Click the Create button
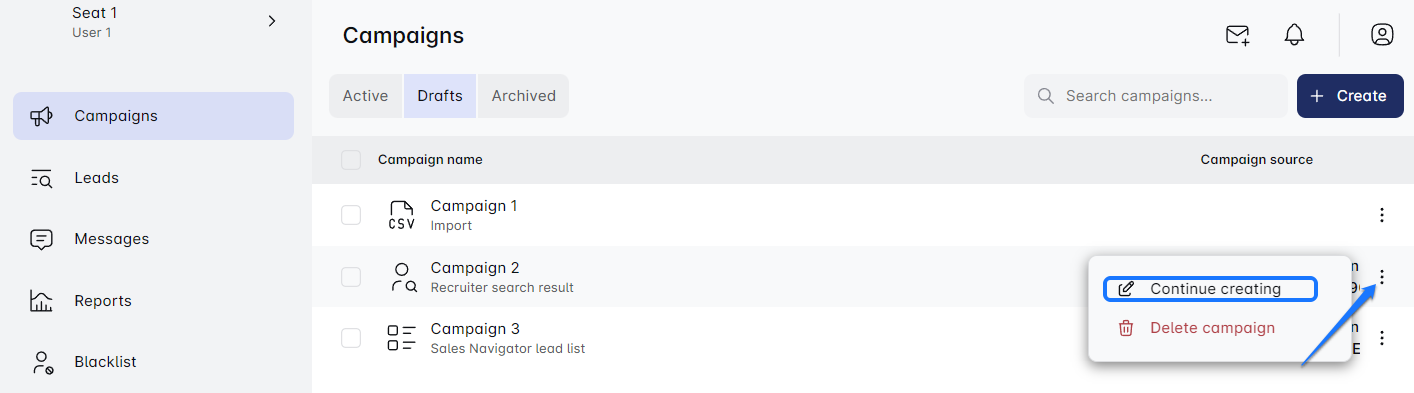The height and width of the screenshot is (393, 1414). coord(1350,96)
